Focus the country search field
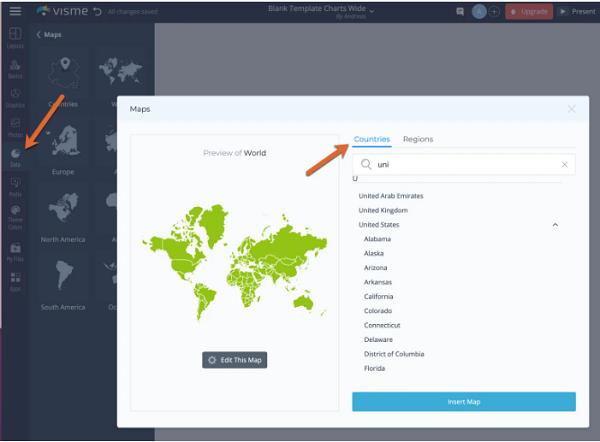This screenshot has width=600, height=442. pyautogui.click(x=464, y=165)
